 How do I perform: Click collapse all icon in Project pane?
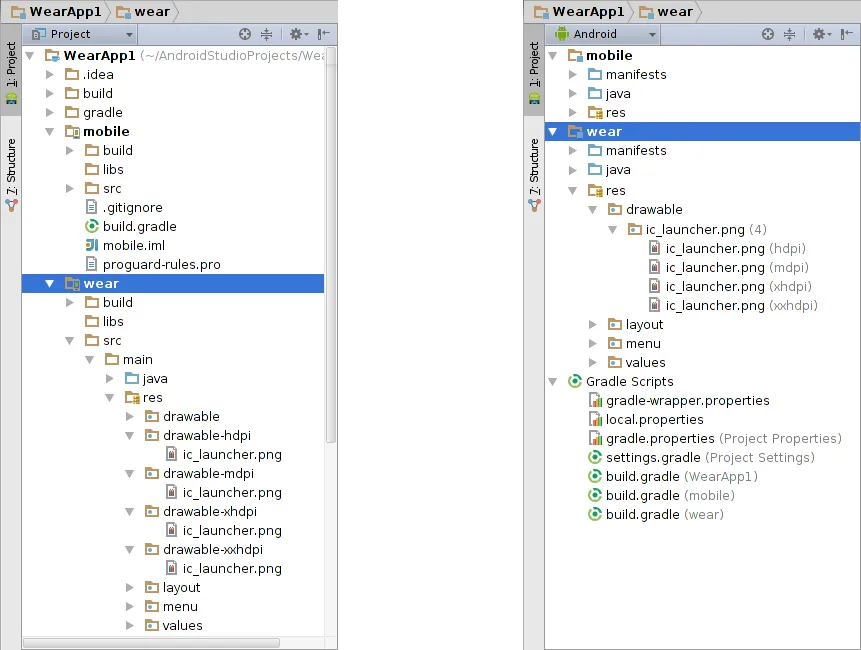266,34
